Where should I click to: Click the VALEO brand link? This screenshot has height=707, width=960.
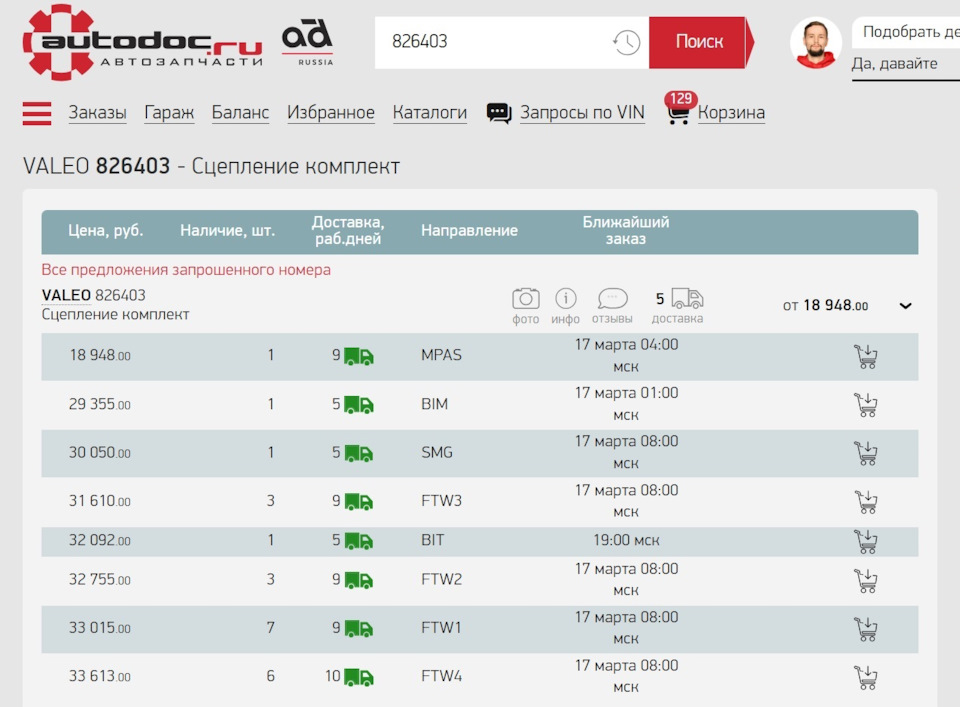66,295
